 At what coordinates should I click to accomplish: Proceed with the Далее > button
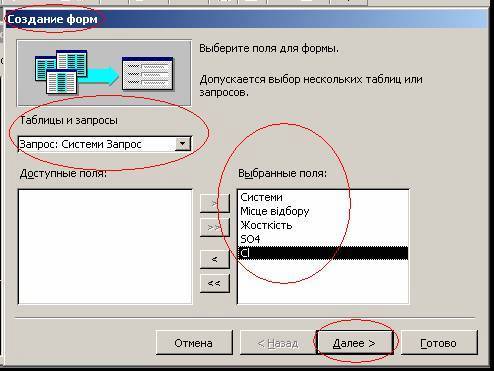tap(354, 343)
